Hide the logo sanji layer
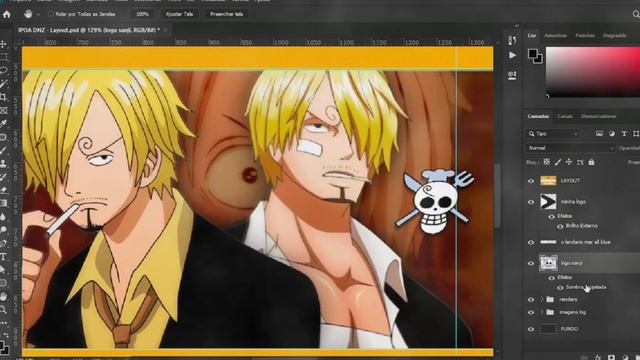 point(531,263)
